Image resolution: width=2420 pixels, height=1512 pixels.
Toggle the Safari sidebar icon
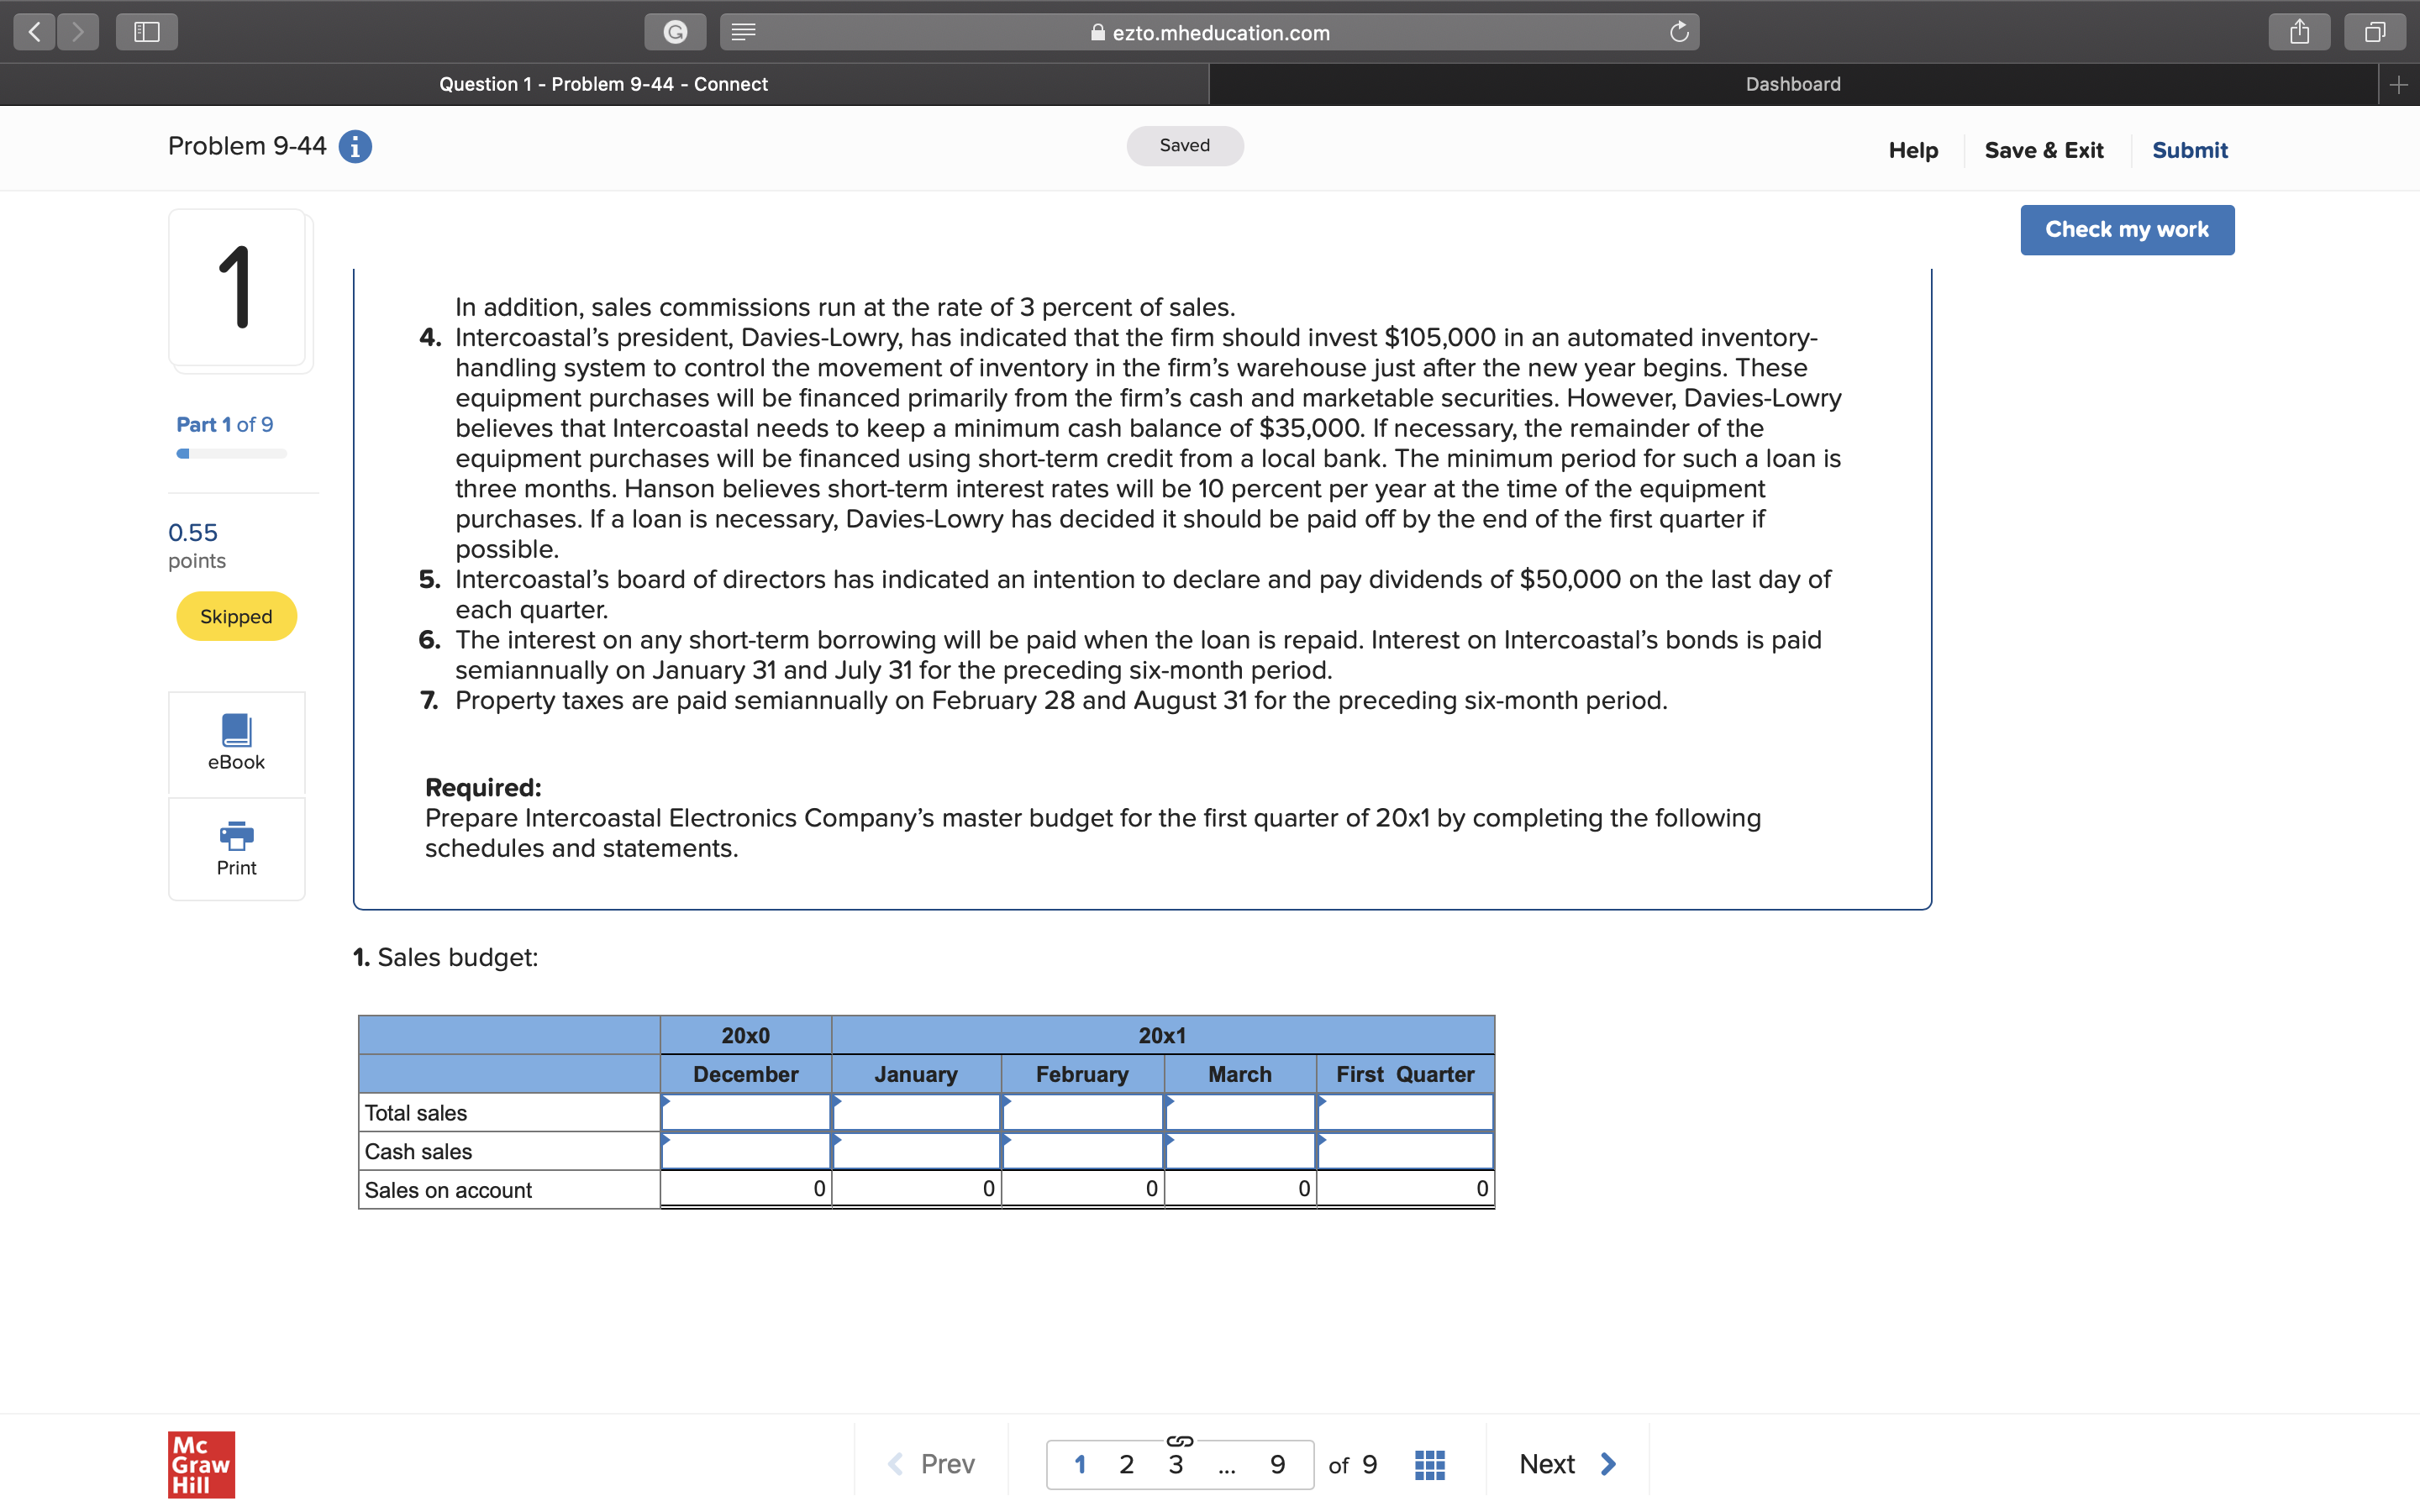coord(147,32)
